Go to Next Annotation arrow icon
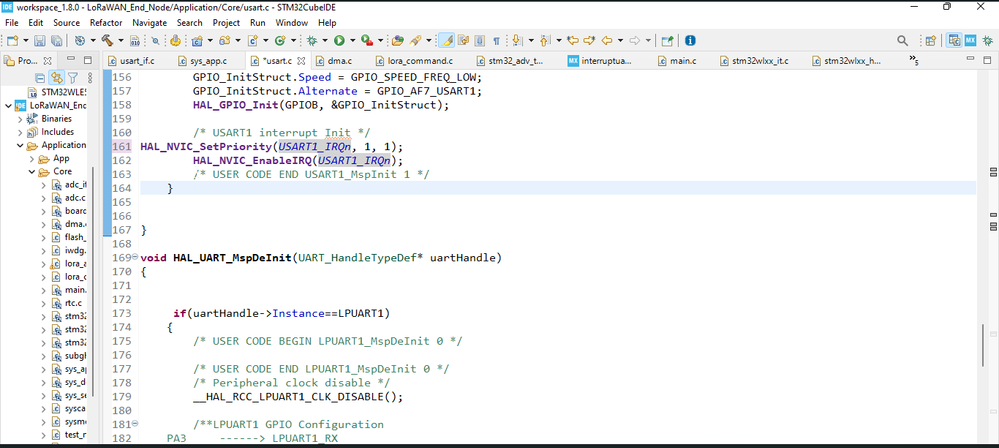Image resolution: width=999 pixels, height=448 pixels. (x=517, y=41)
